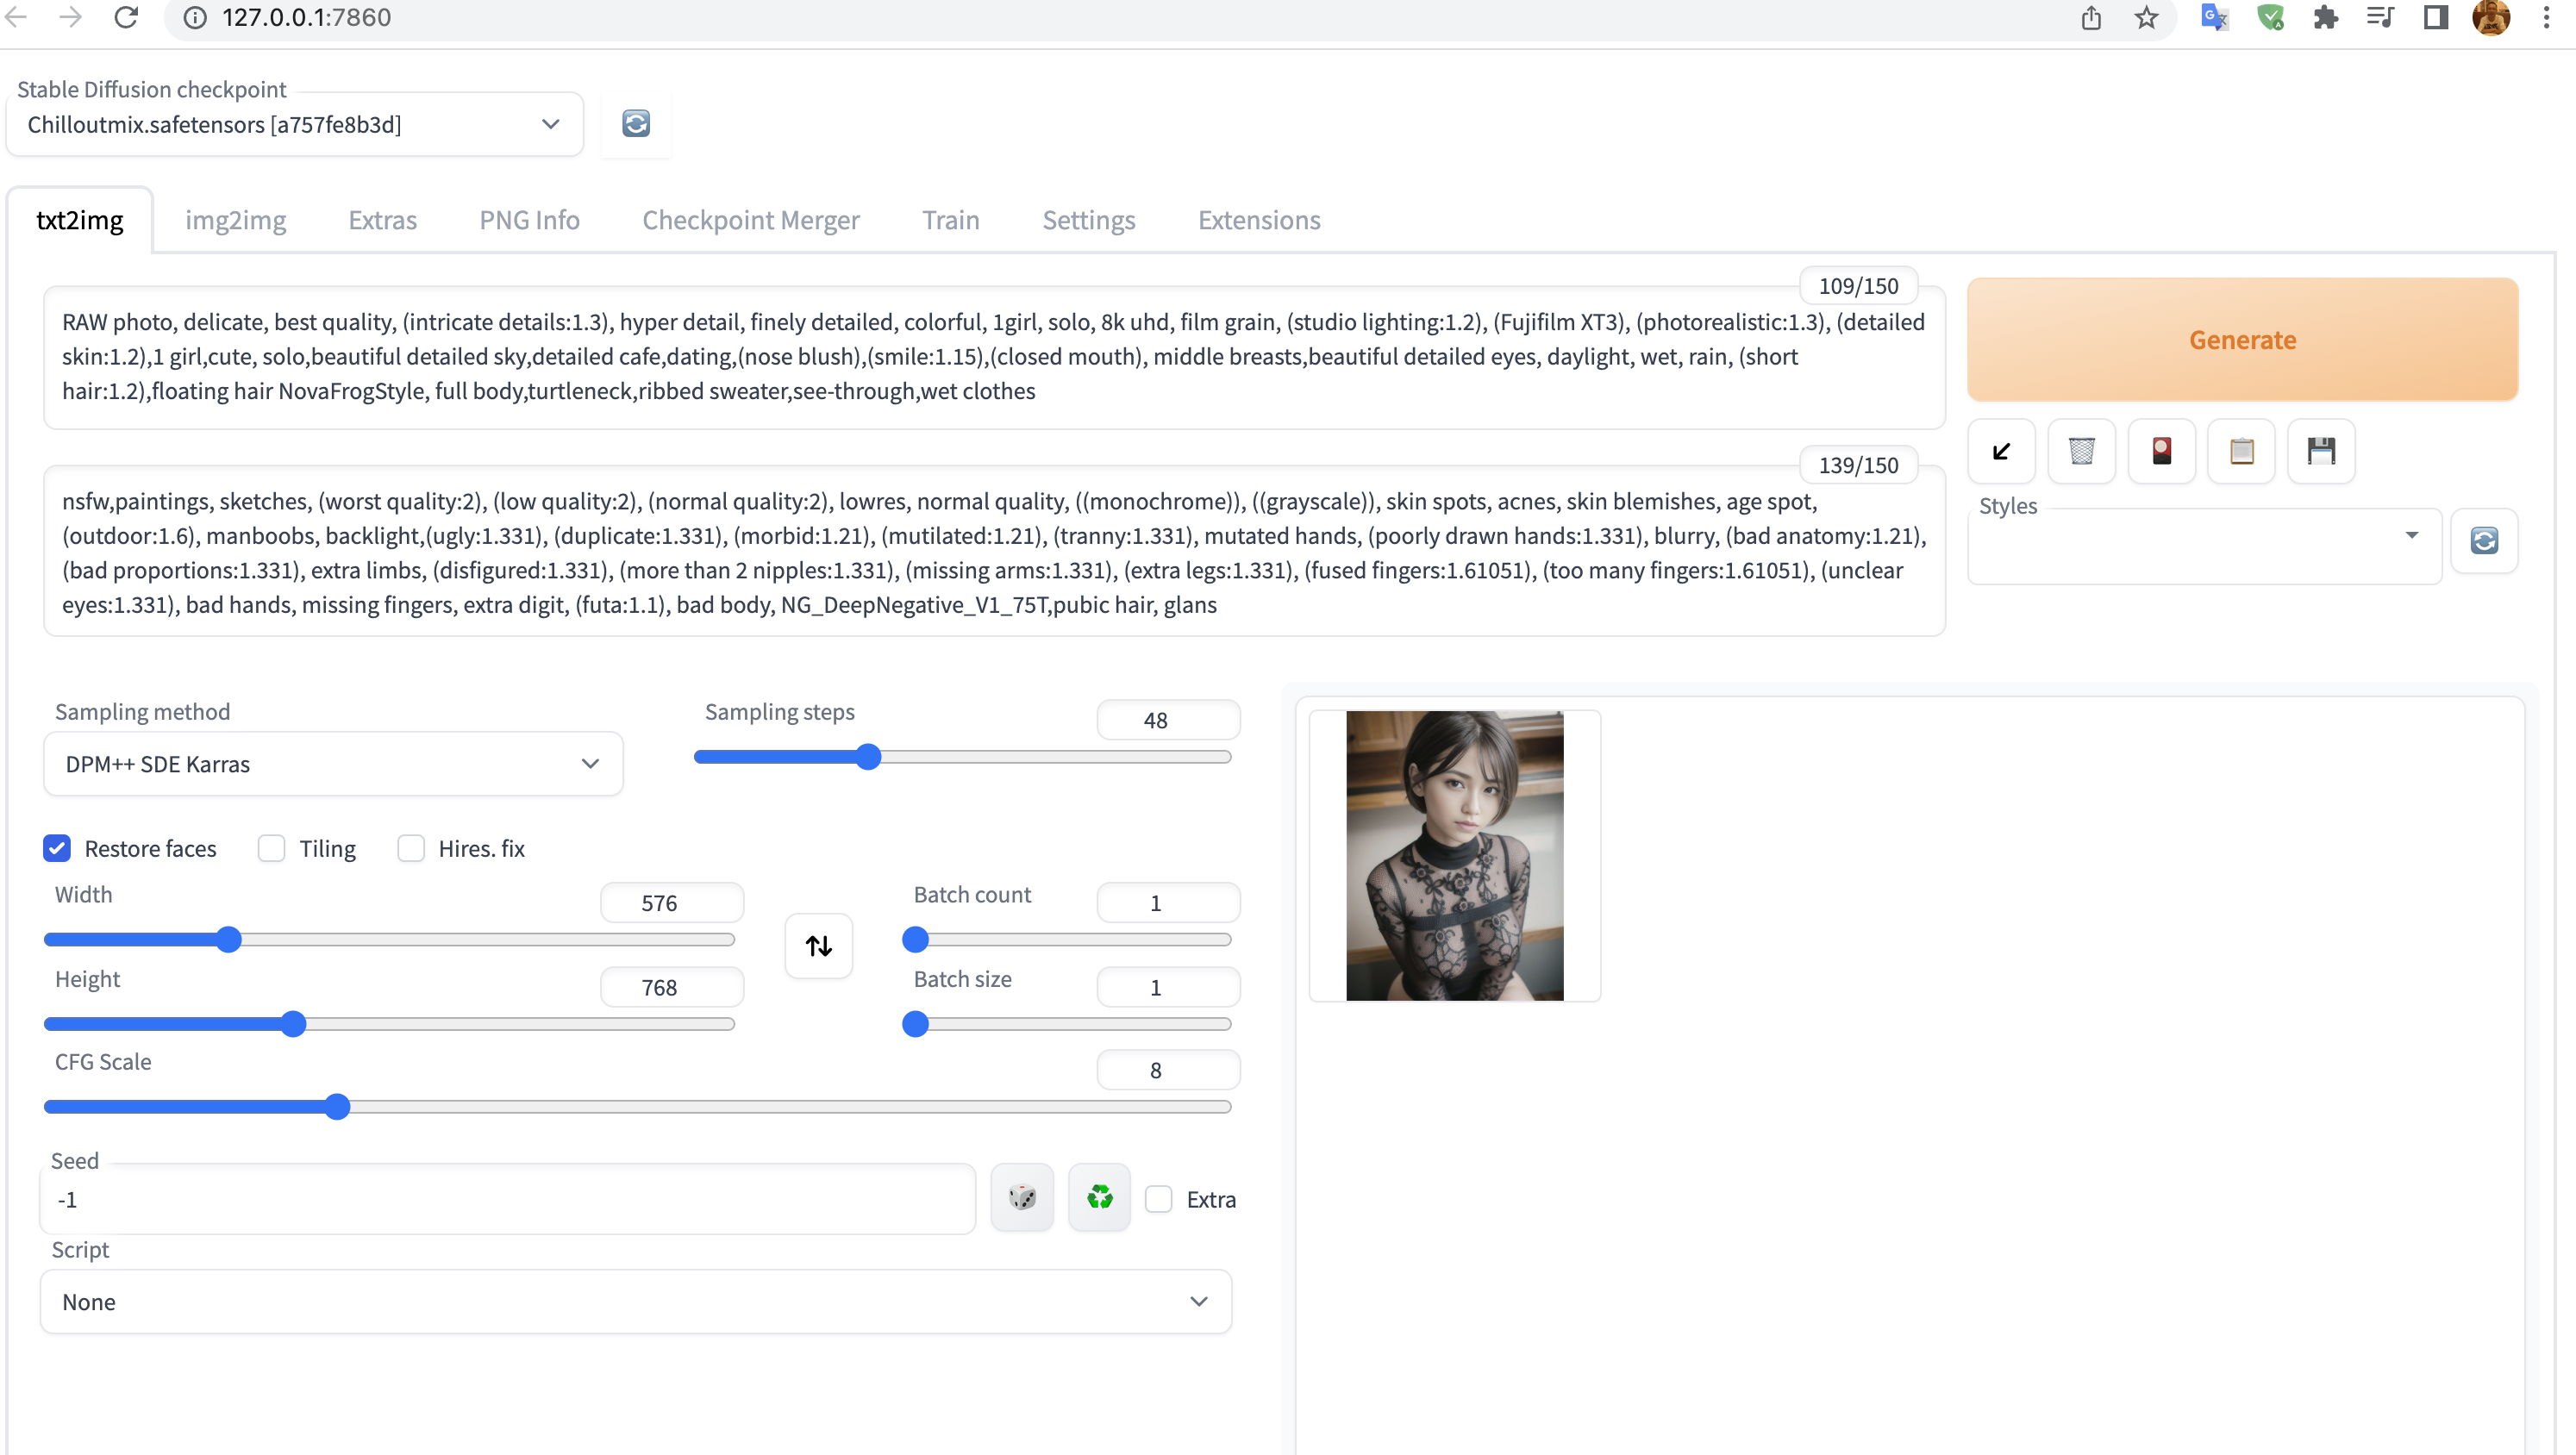Go forward in the browser
Viewport: 2576px width, 1455px height.
(x=70, y=17)
